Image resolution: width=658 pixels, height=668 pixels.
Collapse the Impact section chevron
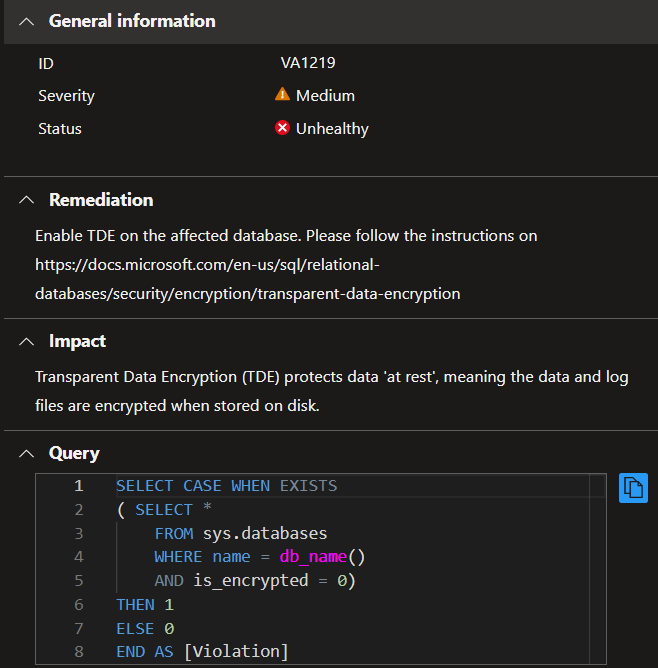[x=26, y=341]
